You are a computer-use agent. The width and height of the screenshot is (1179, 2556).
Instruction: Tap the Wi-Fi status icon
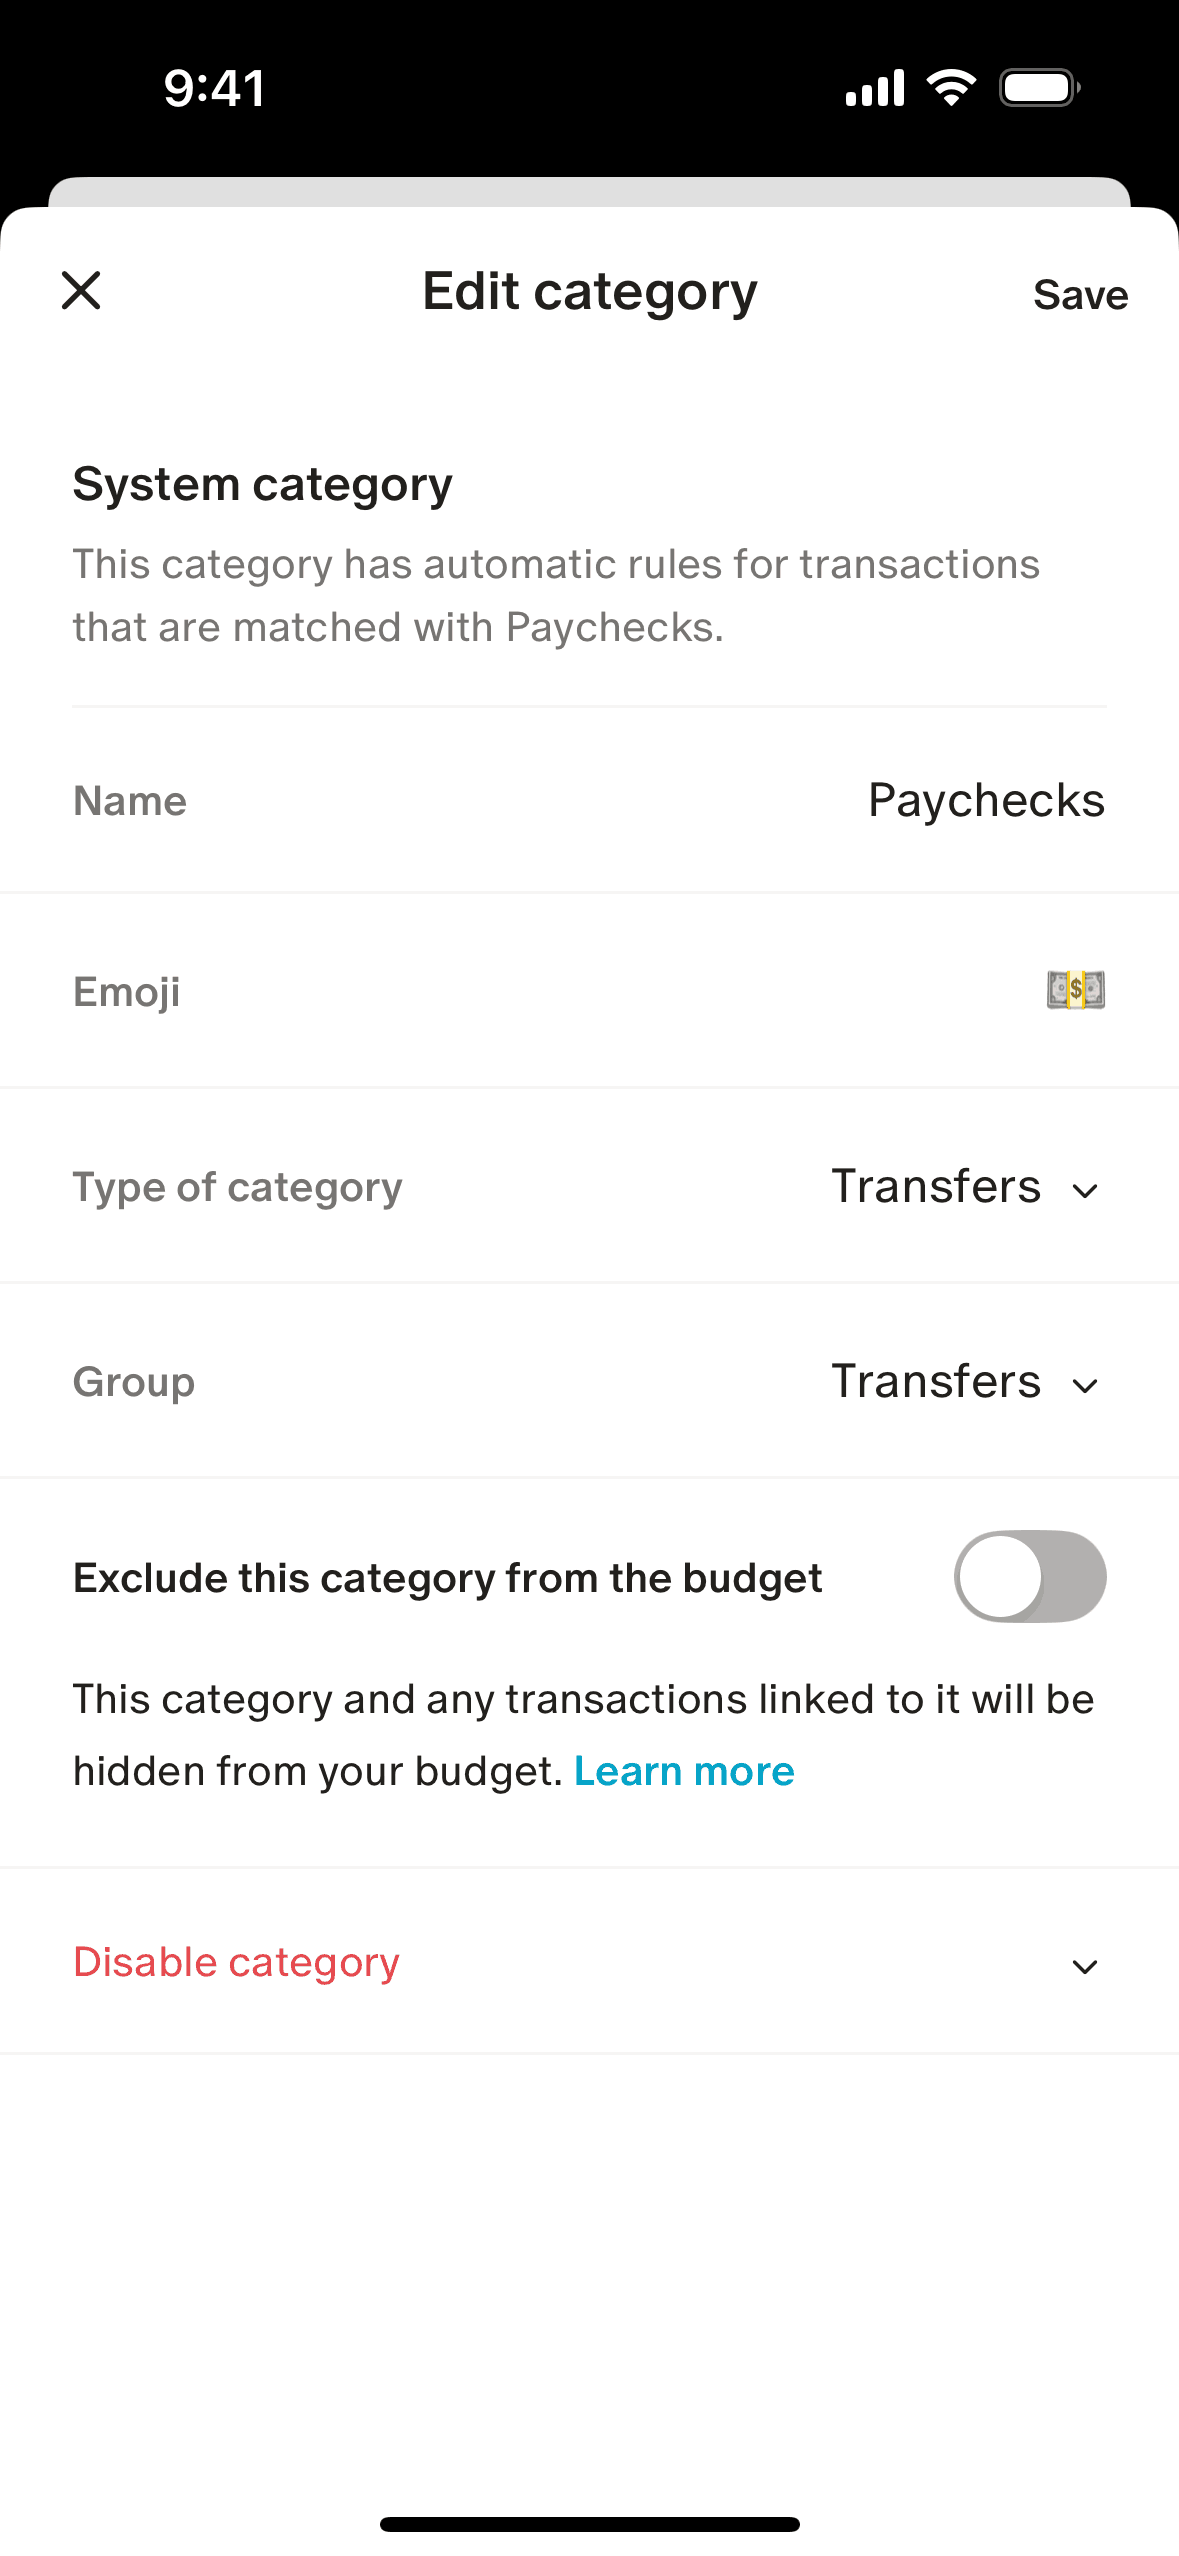[951, 88]
